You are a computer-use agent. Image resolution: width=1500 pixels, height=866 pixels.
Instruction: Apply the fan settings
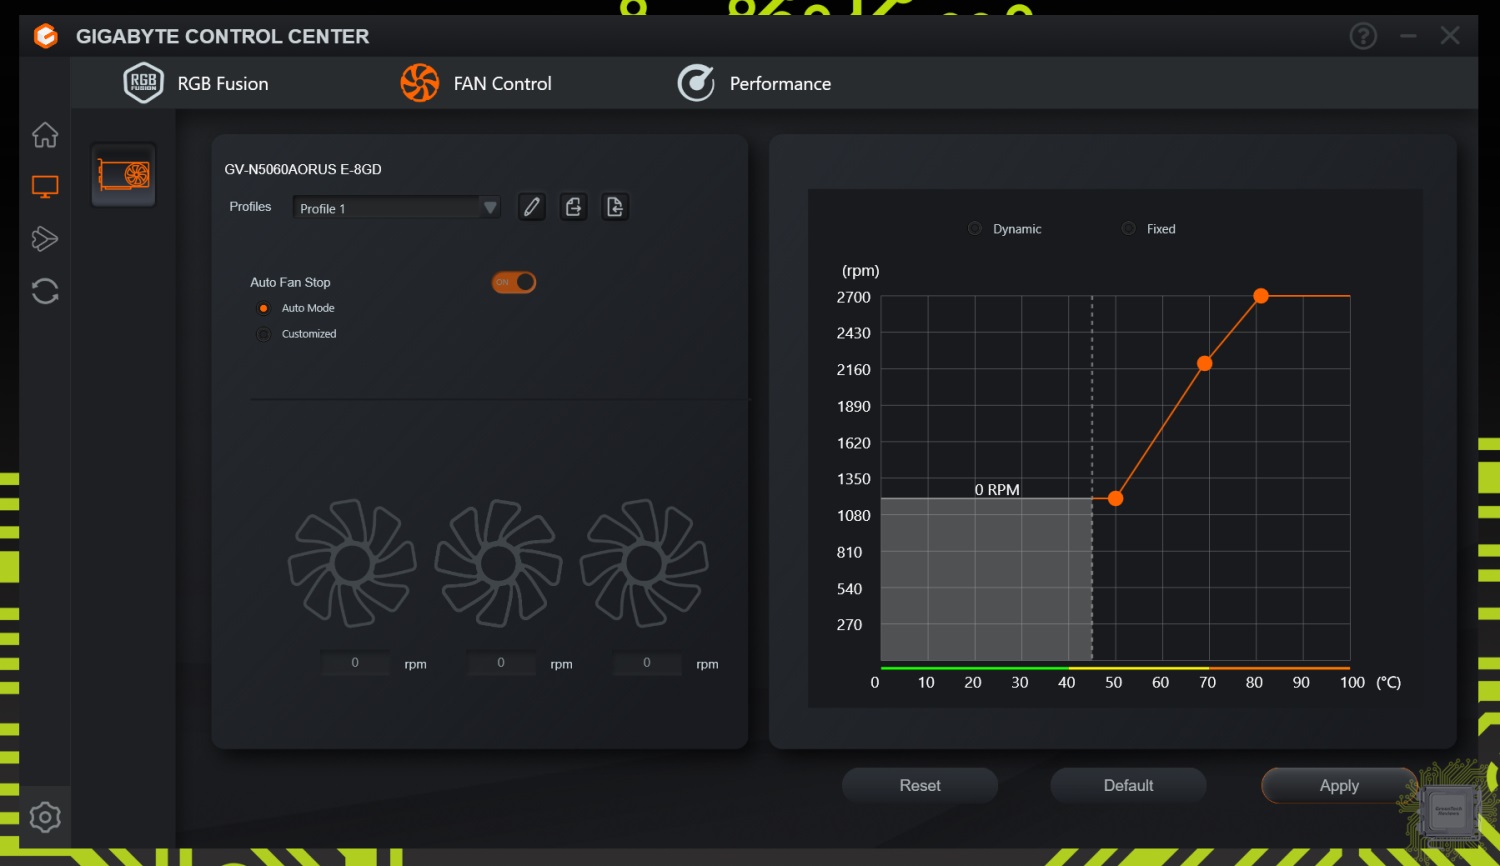(1339, 786)
